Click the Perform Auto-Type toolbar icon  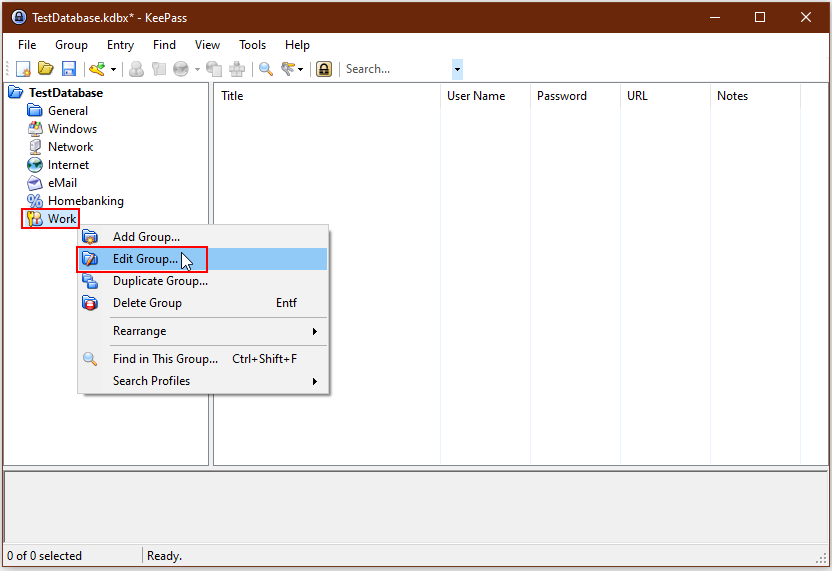click(x=237, y=69)
